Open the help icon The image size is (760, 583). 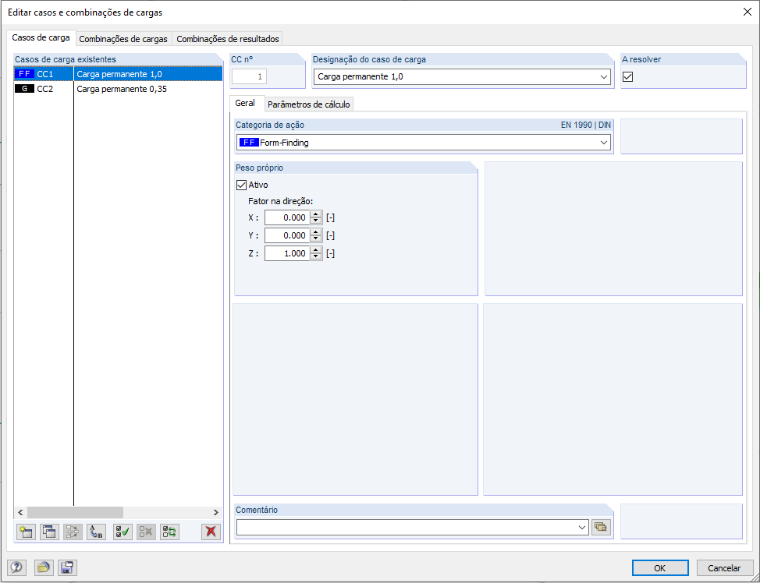coord(17,567)
